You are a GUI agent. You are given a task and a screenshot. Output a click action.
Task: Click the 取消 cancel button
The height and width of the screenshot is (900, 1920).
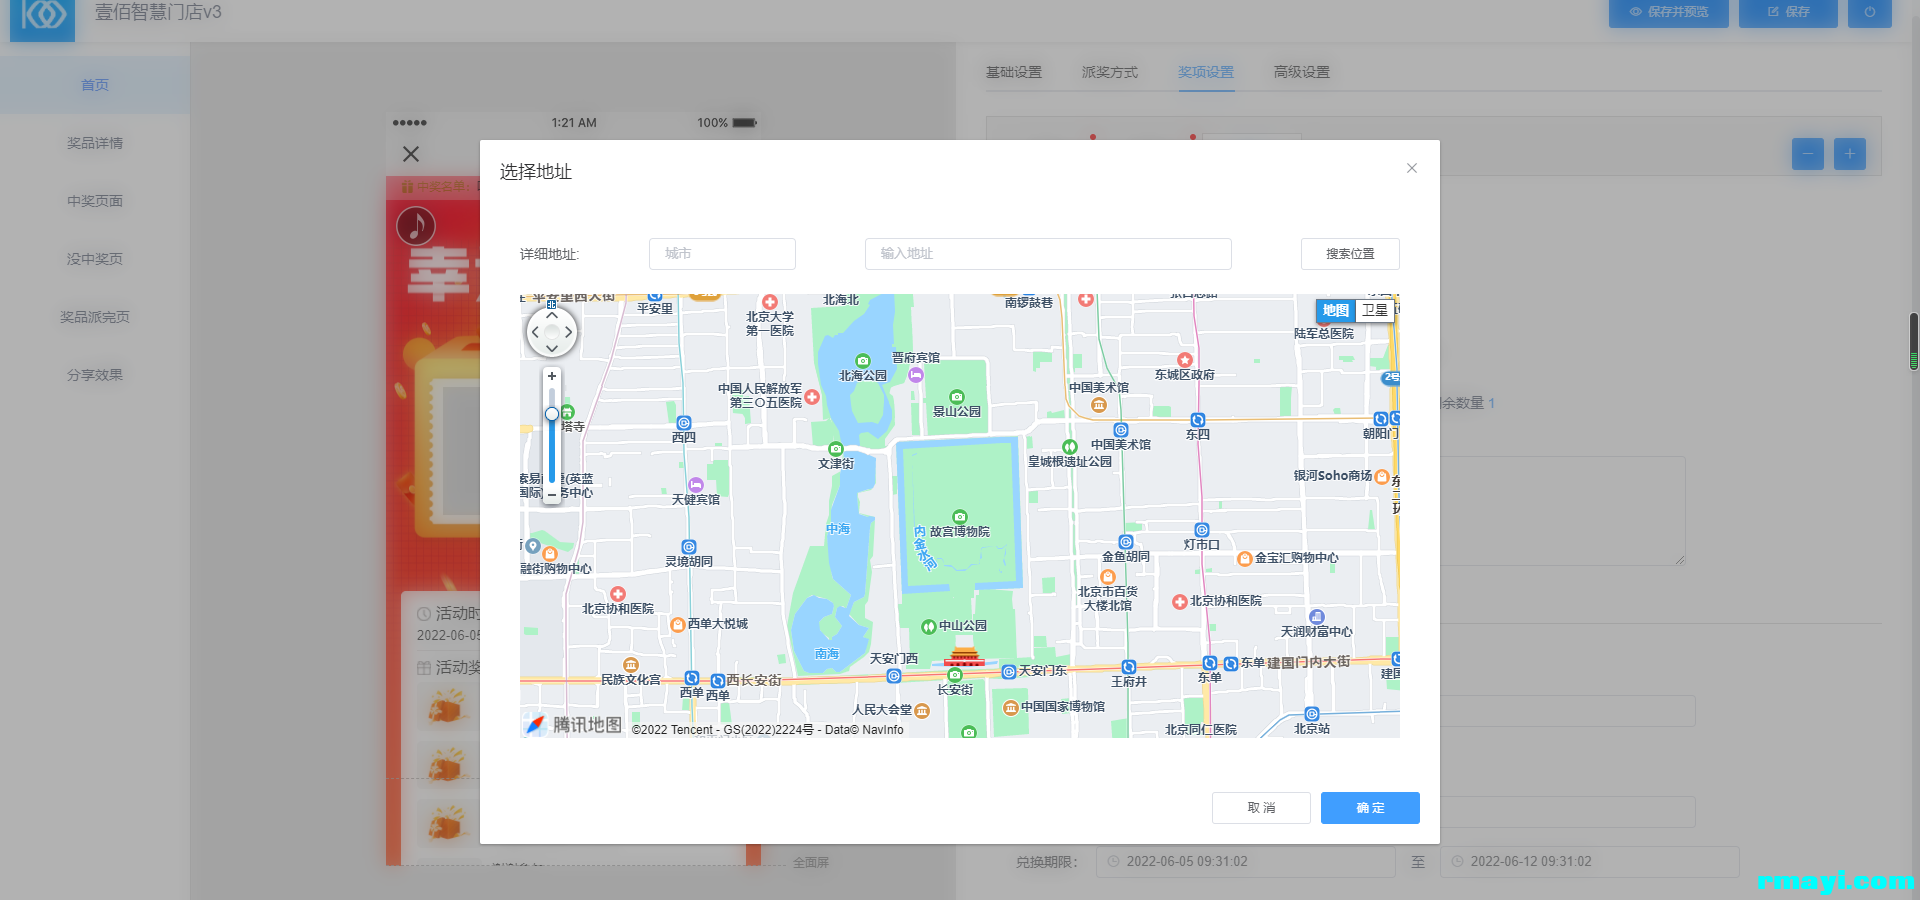click(1261, 808)
